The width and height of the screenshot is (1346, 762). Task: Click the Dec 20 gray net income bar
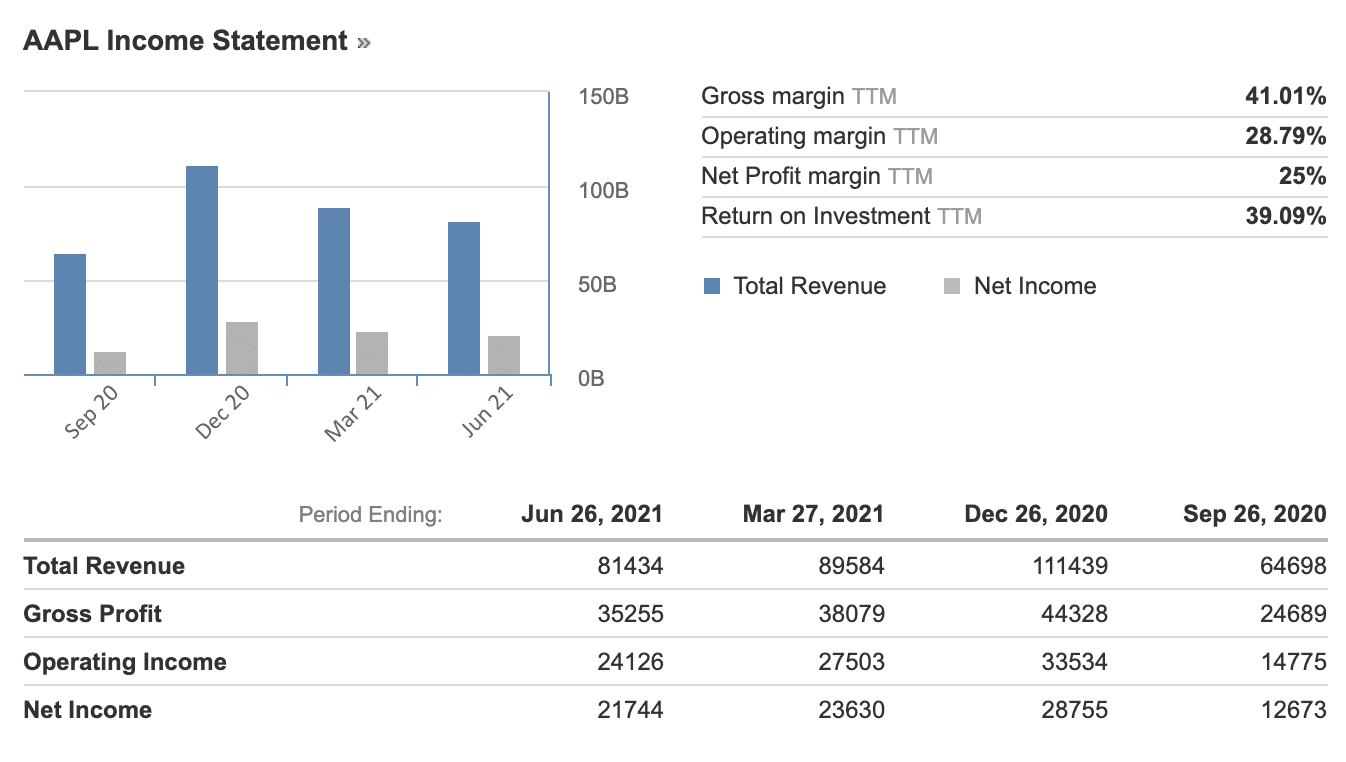(x=242, y=348)
